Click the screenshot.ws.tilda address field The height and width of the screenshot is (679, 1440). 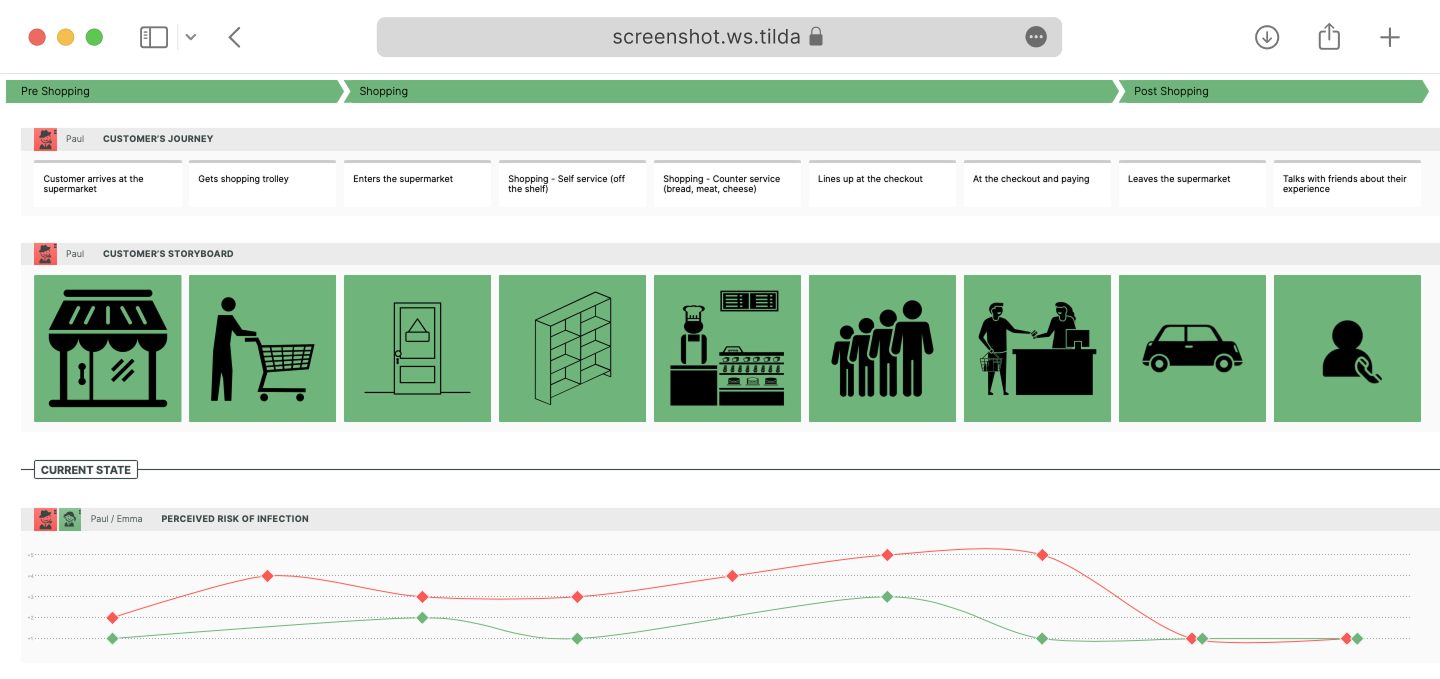click(x=719, y=37)
